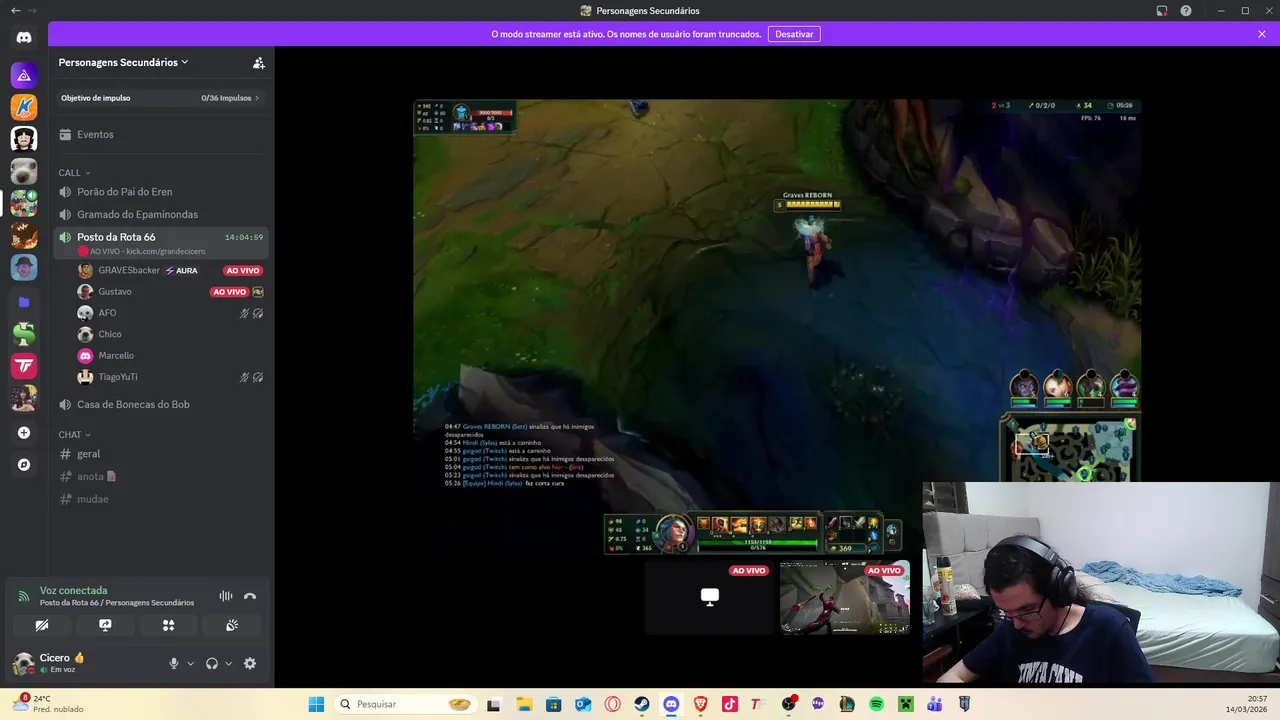Image resolution: width=1280 pixels, height=720 pixels.
Task: Open the red character live stream thumbnail
Action: (x=845, y=597)
